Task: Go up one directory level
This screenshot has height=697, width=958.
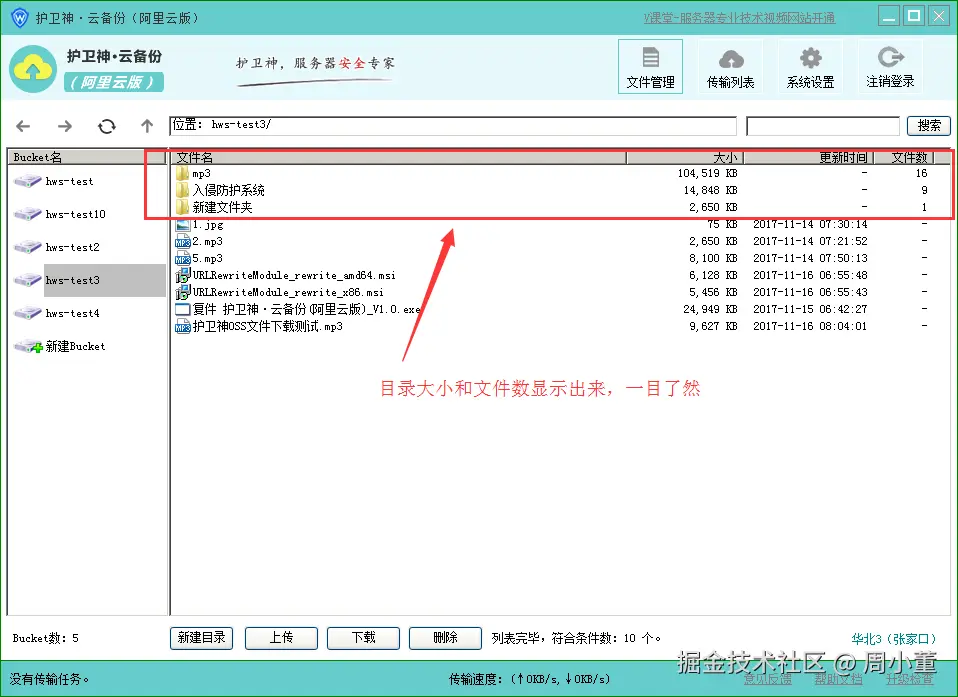Action: (x=147, y=126)
